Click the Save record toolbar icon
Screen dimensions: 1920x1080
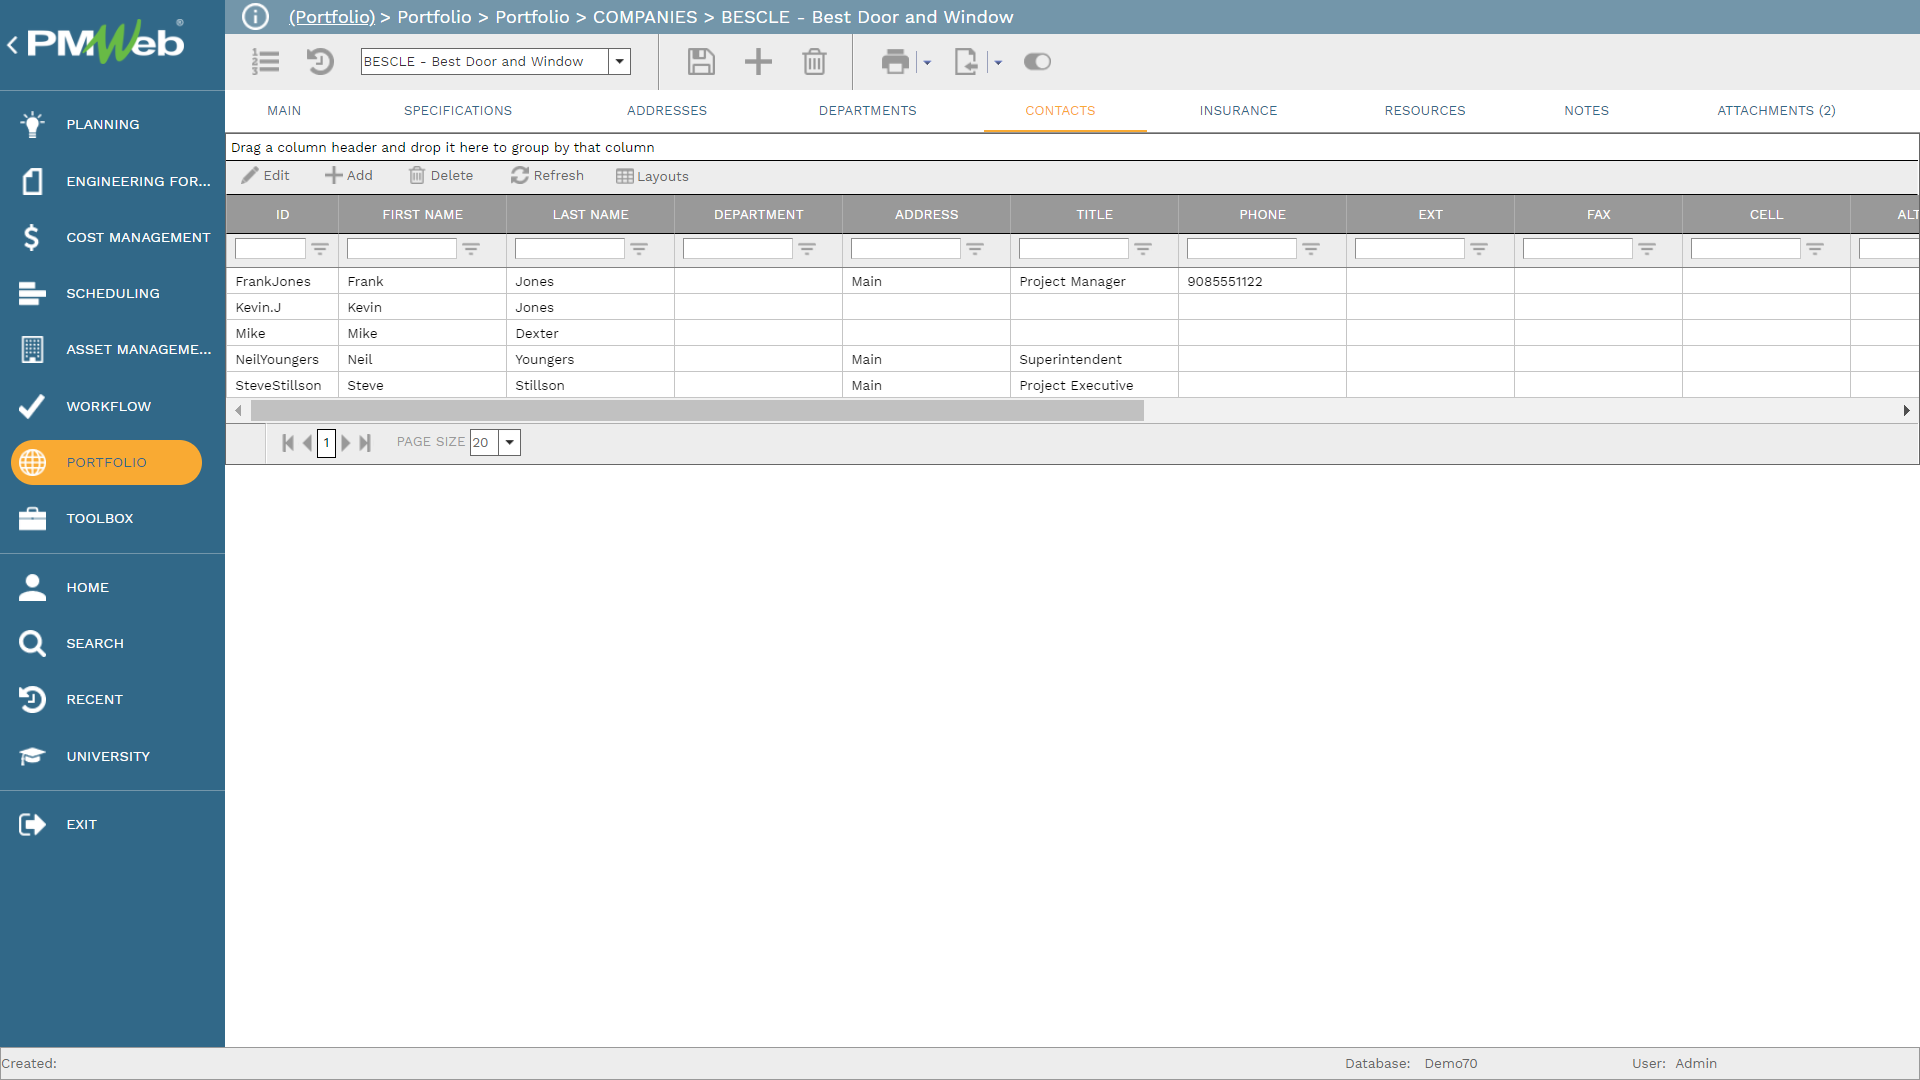point(701,62)
